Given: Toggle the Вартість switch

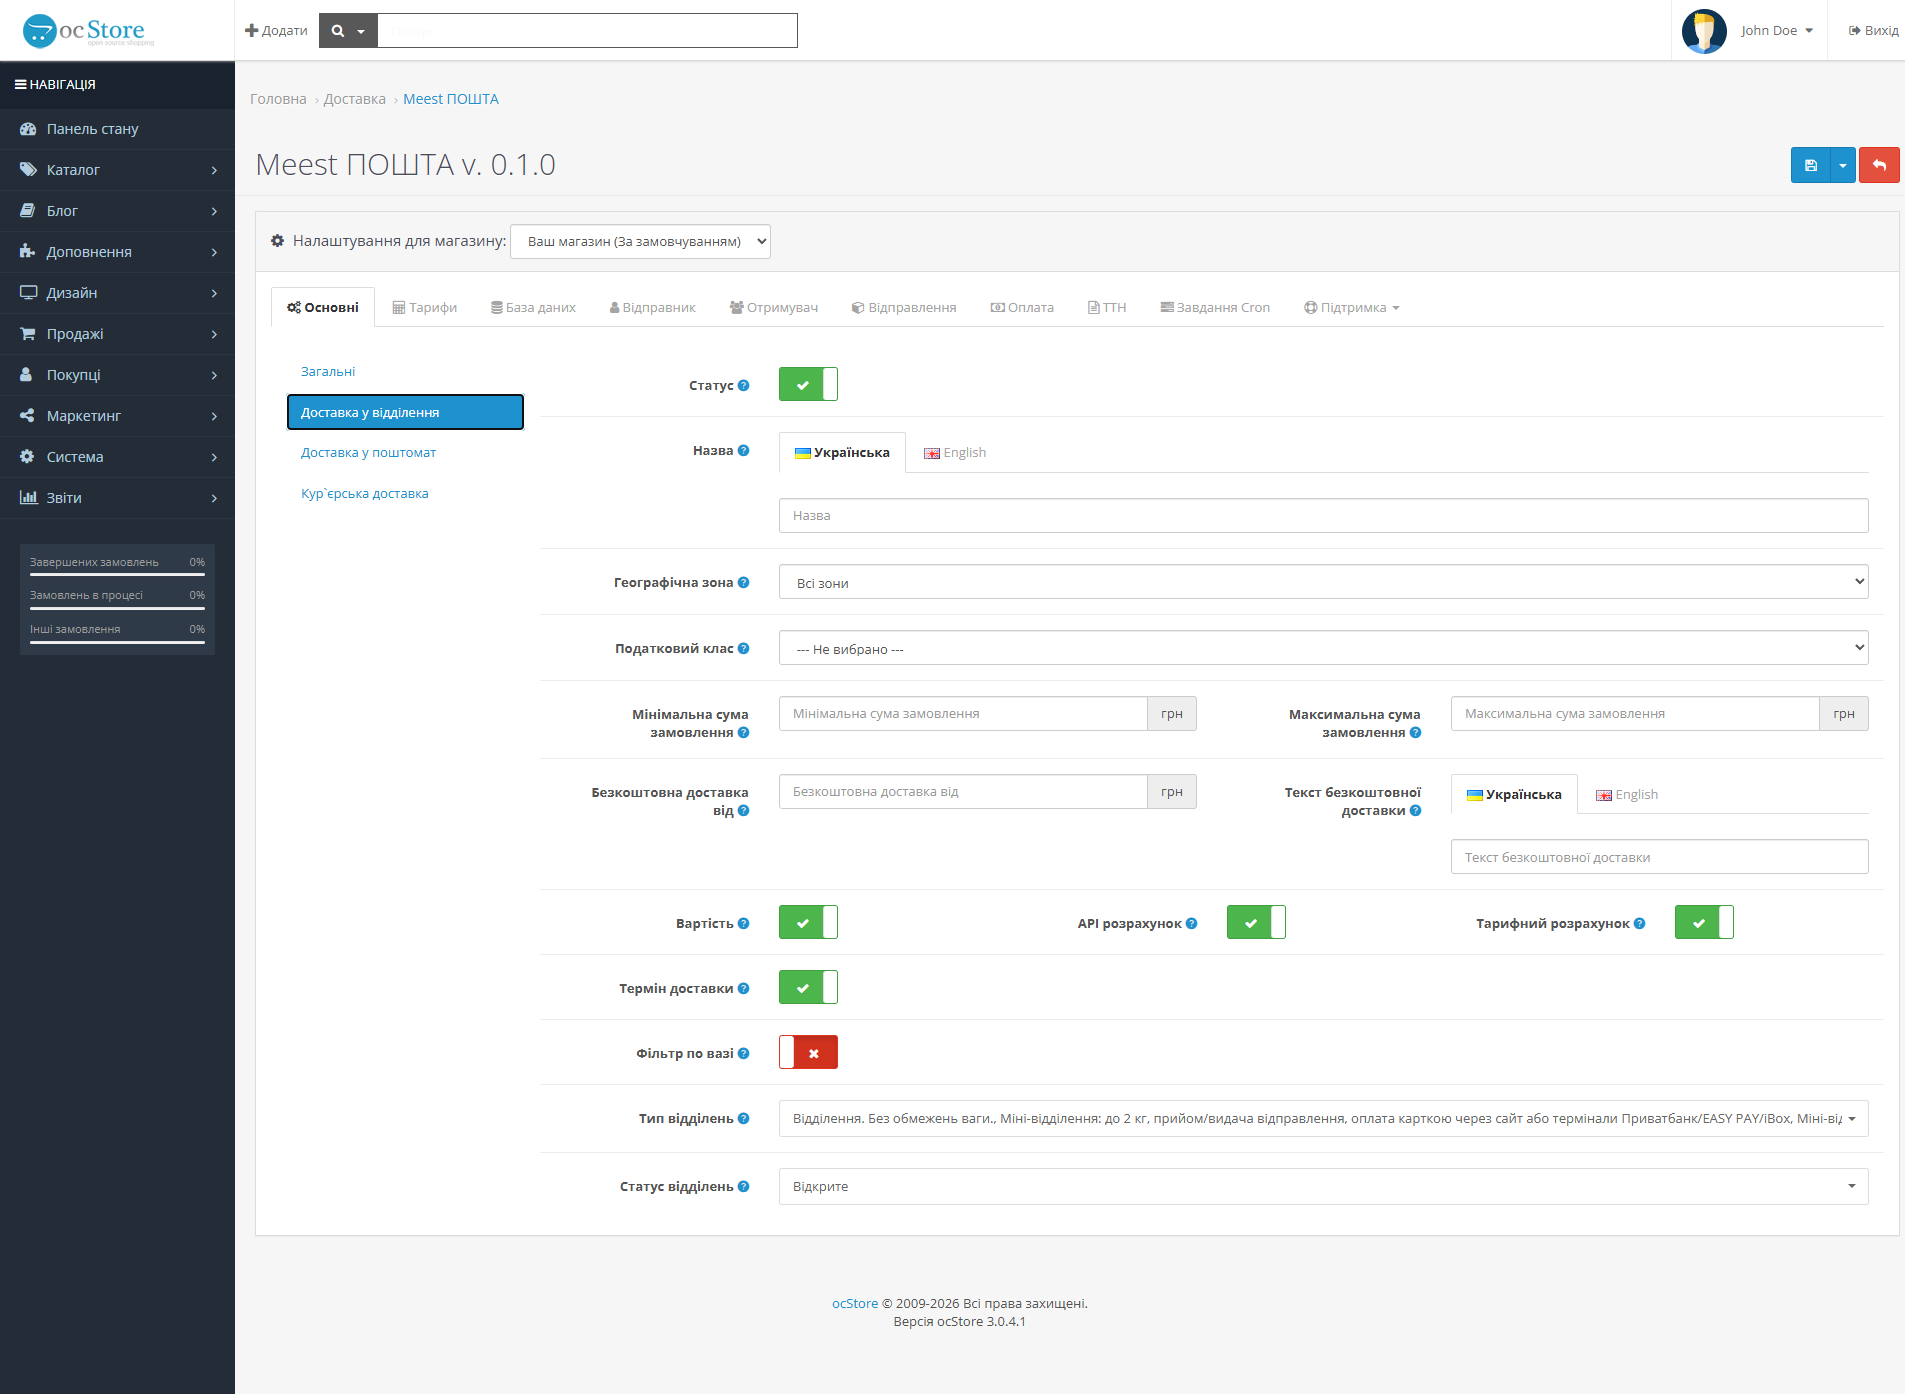Looking at the screenshot, I should (x=808, y=922).
